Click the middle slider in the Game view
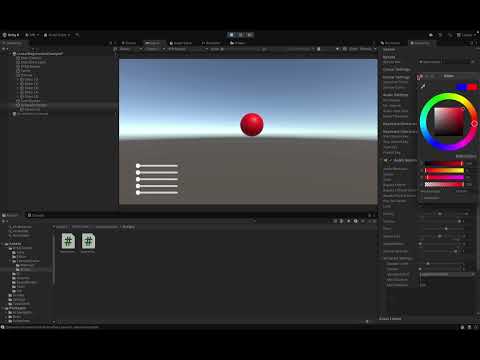This screenshot has width=480, height=360. click(x=157, y=179)
